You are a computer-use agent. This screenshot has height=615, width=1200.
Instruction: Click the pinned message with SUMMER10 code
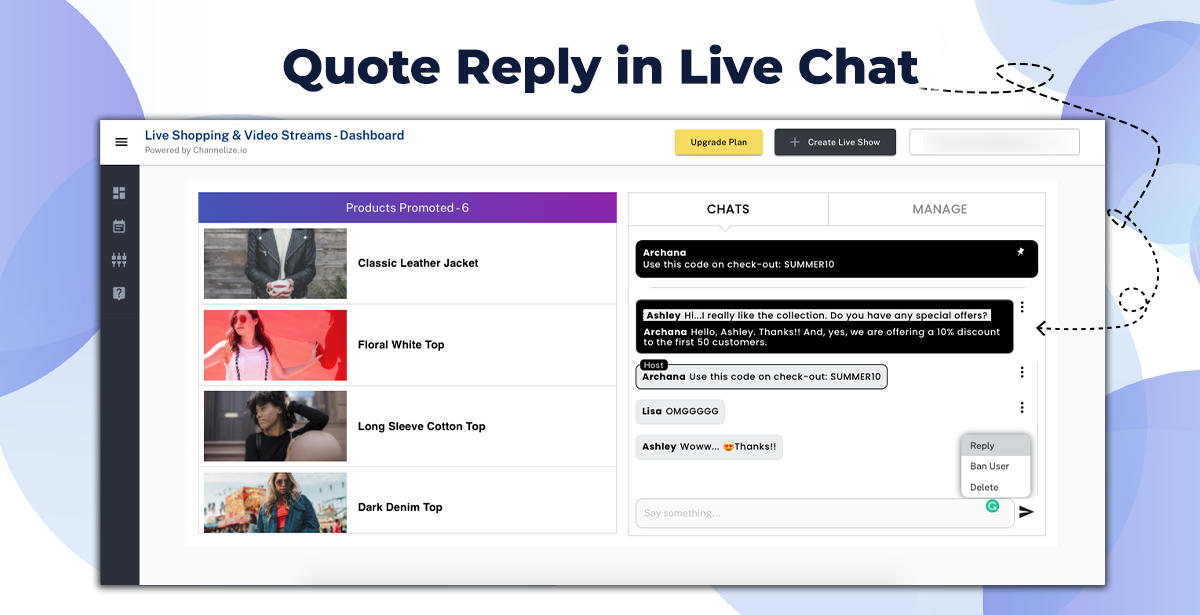coord(836,259)
